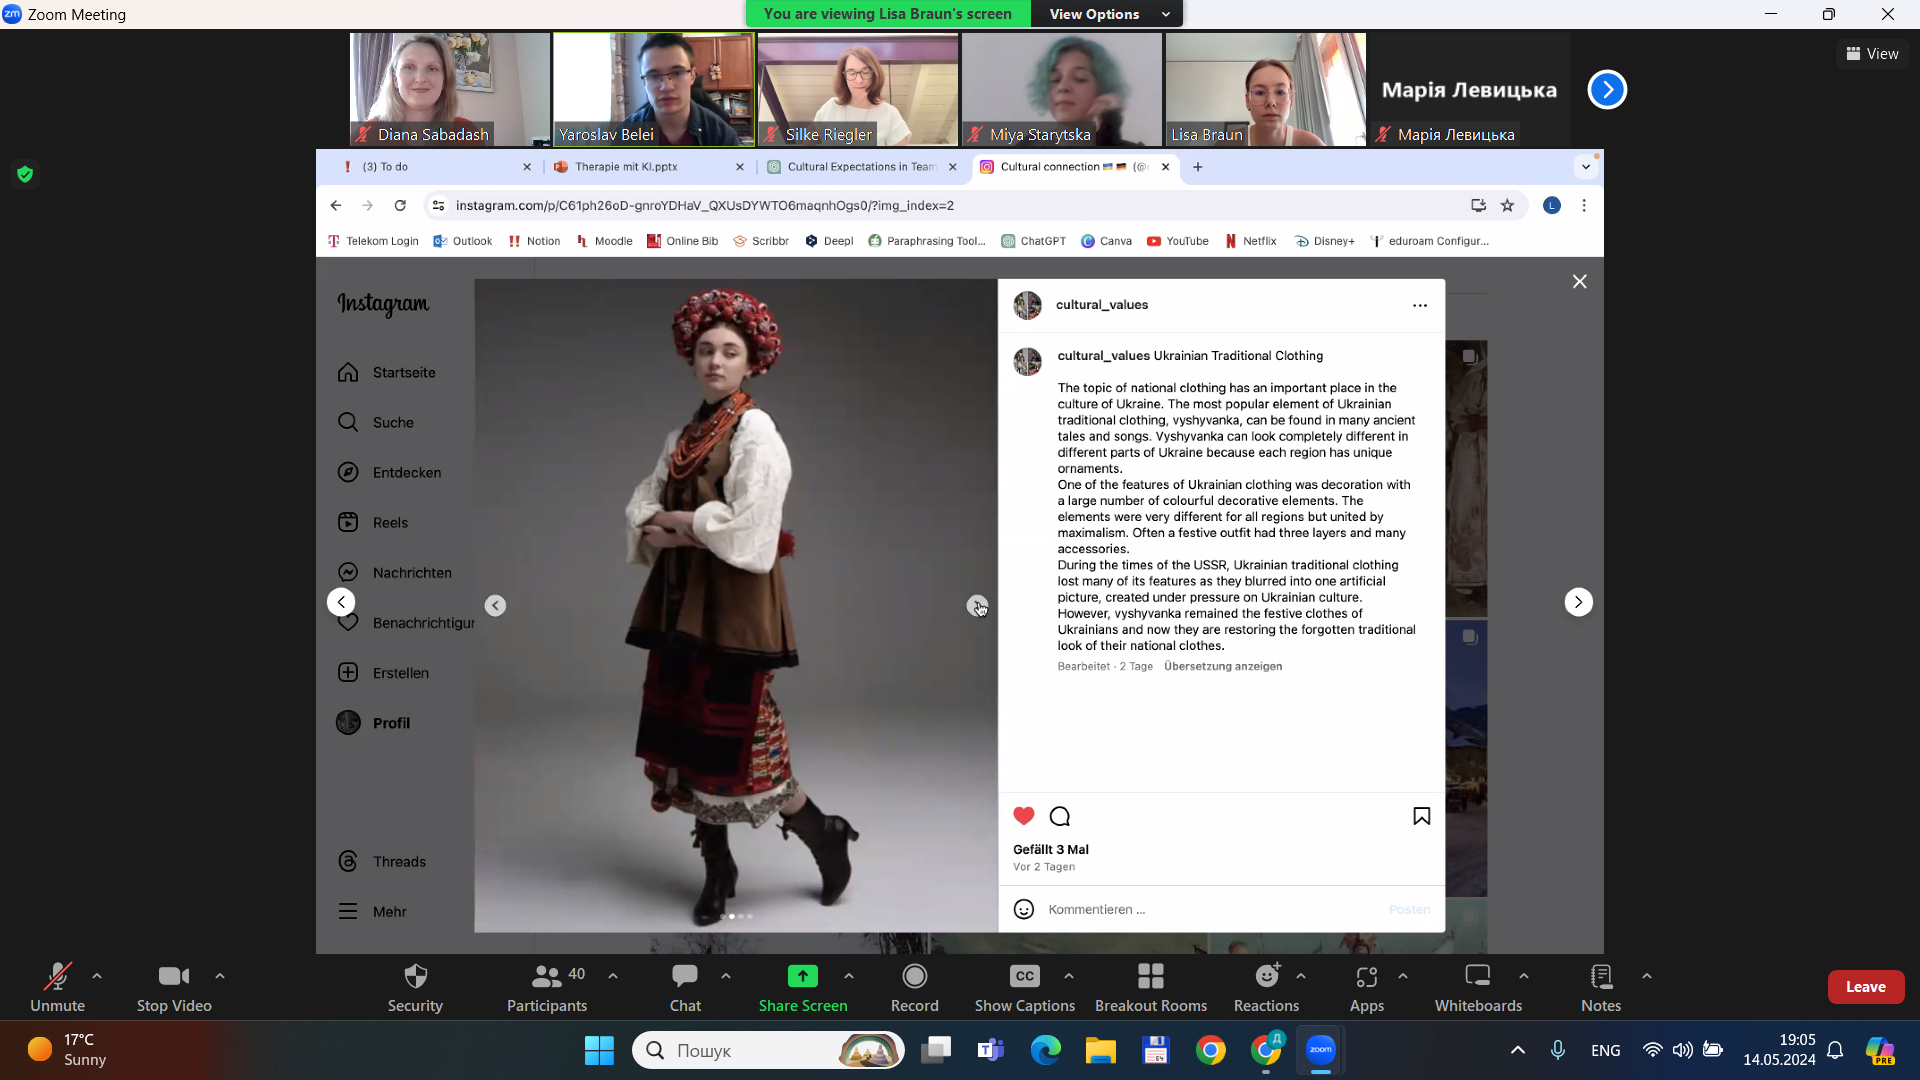Show next page of participant videos
Image resolution: width=1920 pixels, height=1080 pixels.
pos(1607,90)
